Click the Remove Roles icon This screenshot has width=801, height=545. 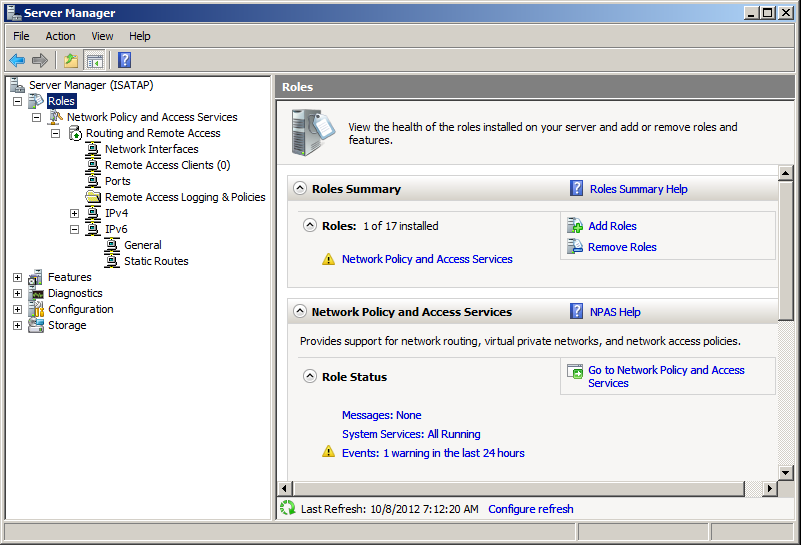(575, 246)
